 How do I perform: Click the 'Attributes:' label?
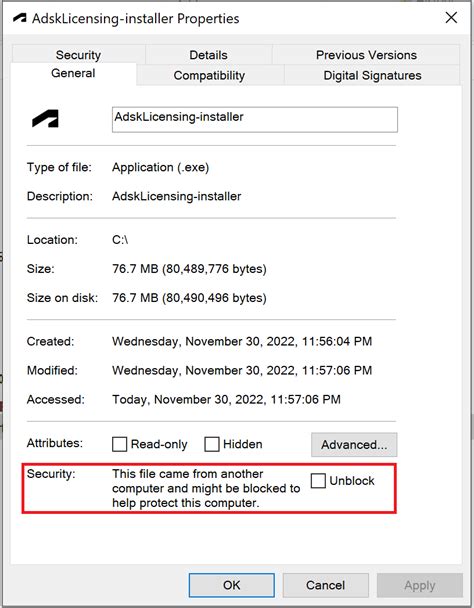[55, 443]
